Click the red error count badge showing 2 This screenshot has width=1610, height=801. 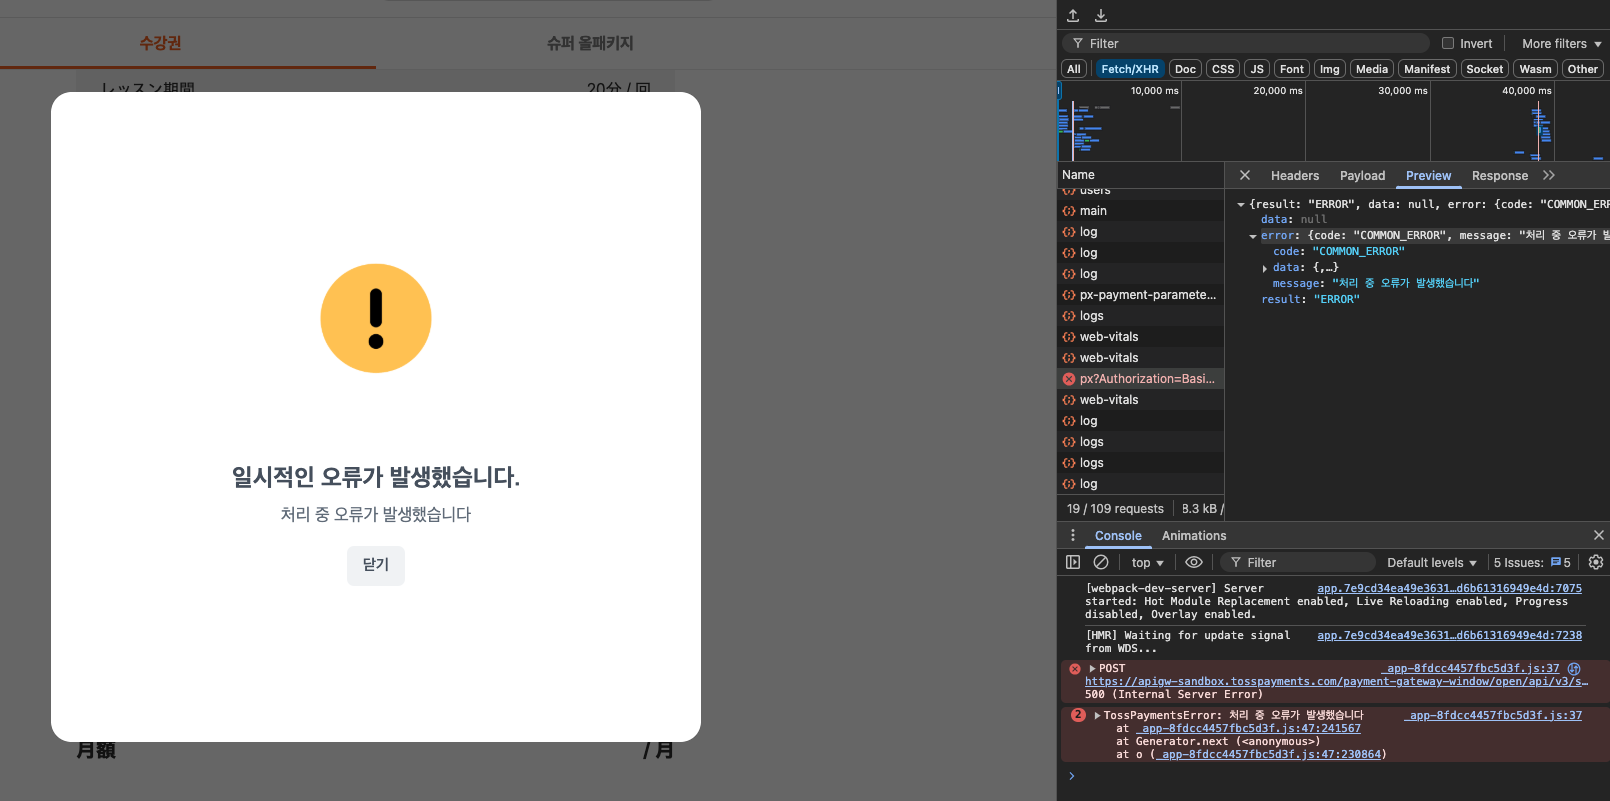pos(1078,715)
